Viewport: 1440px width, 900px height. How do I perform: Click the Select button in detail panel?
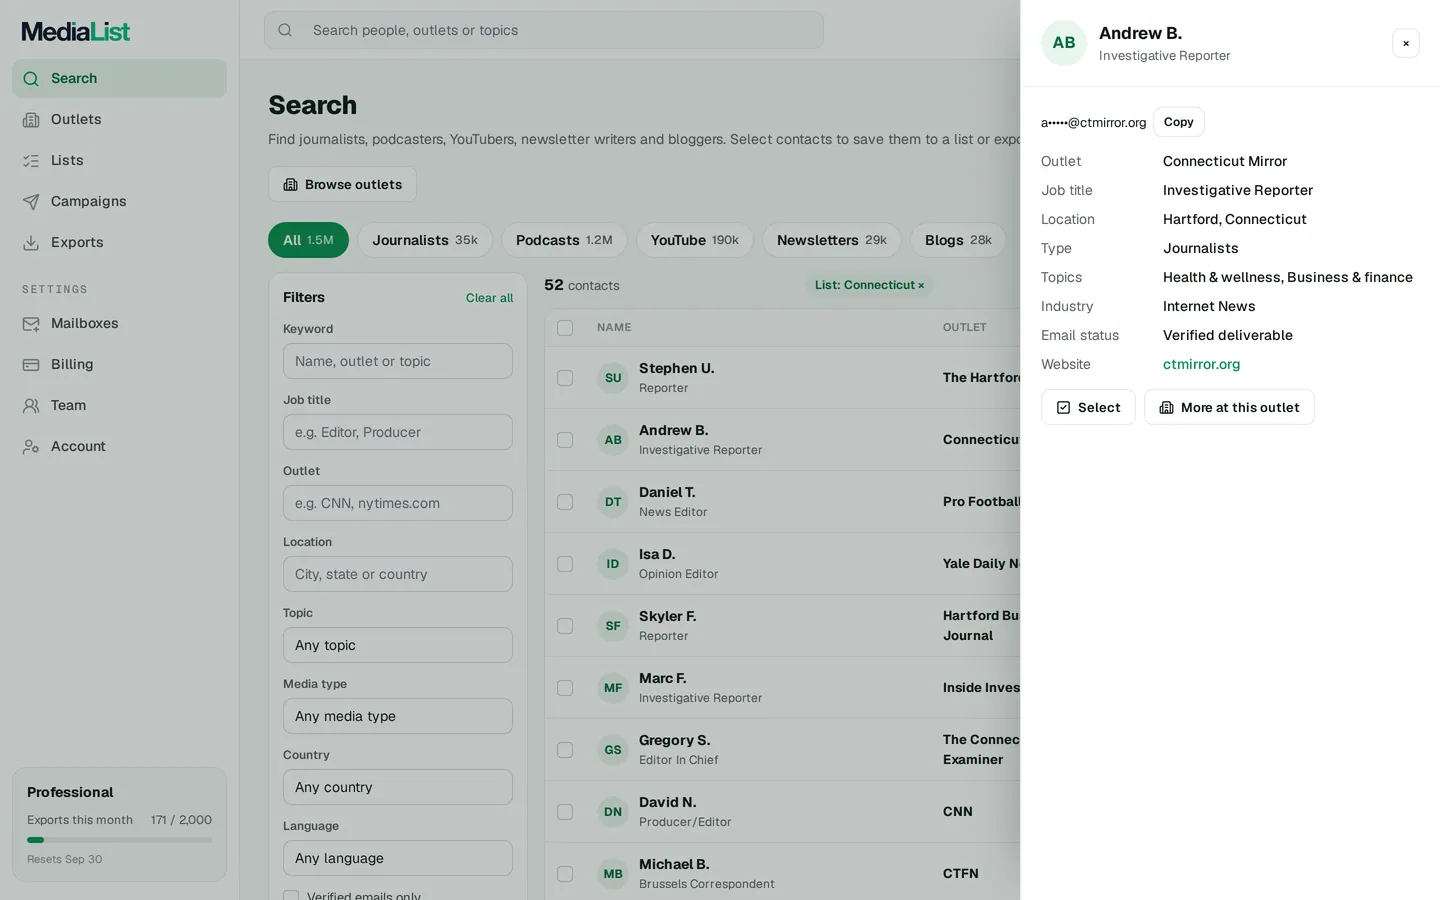tap(1088, 407)
